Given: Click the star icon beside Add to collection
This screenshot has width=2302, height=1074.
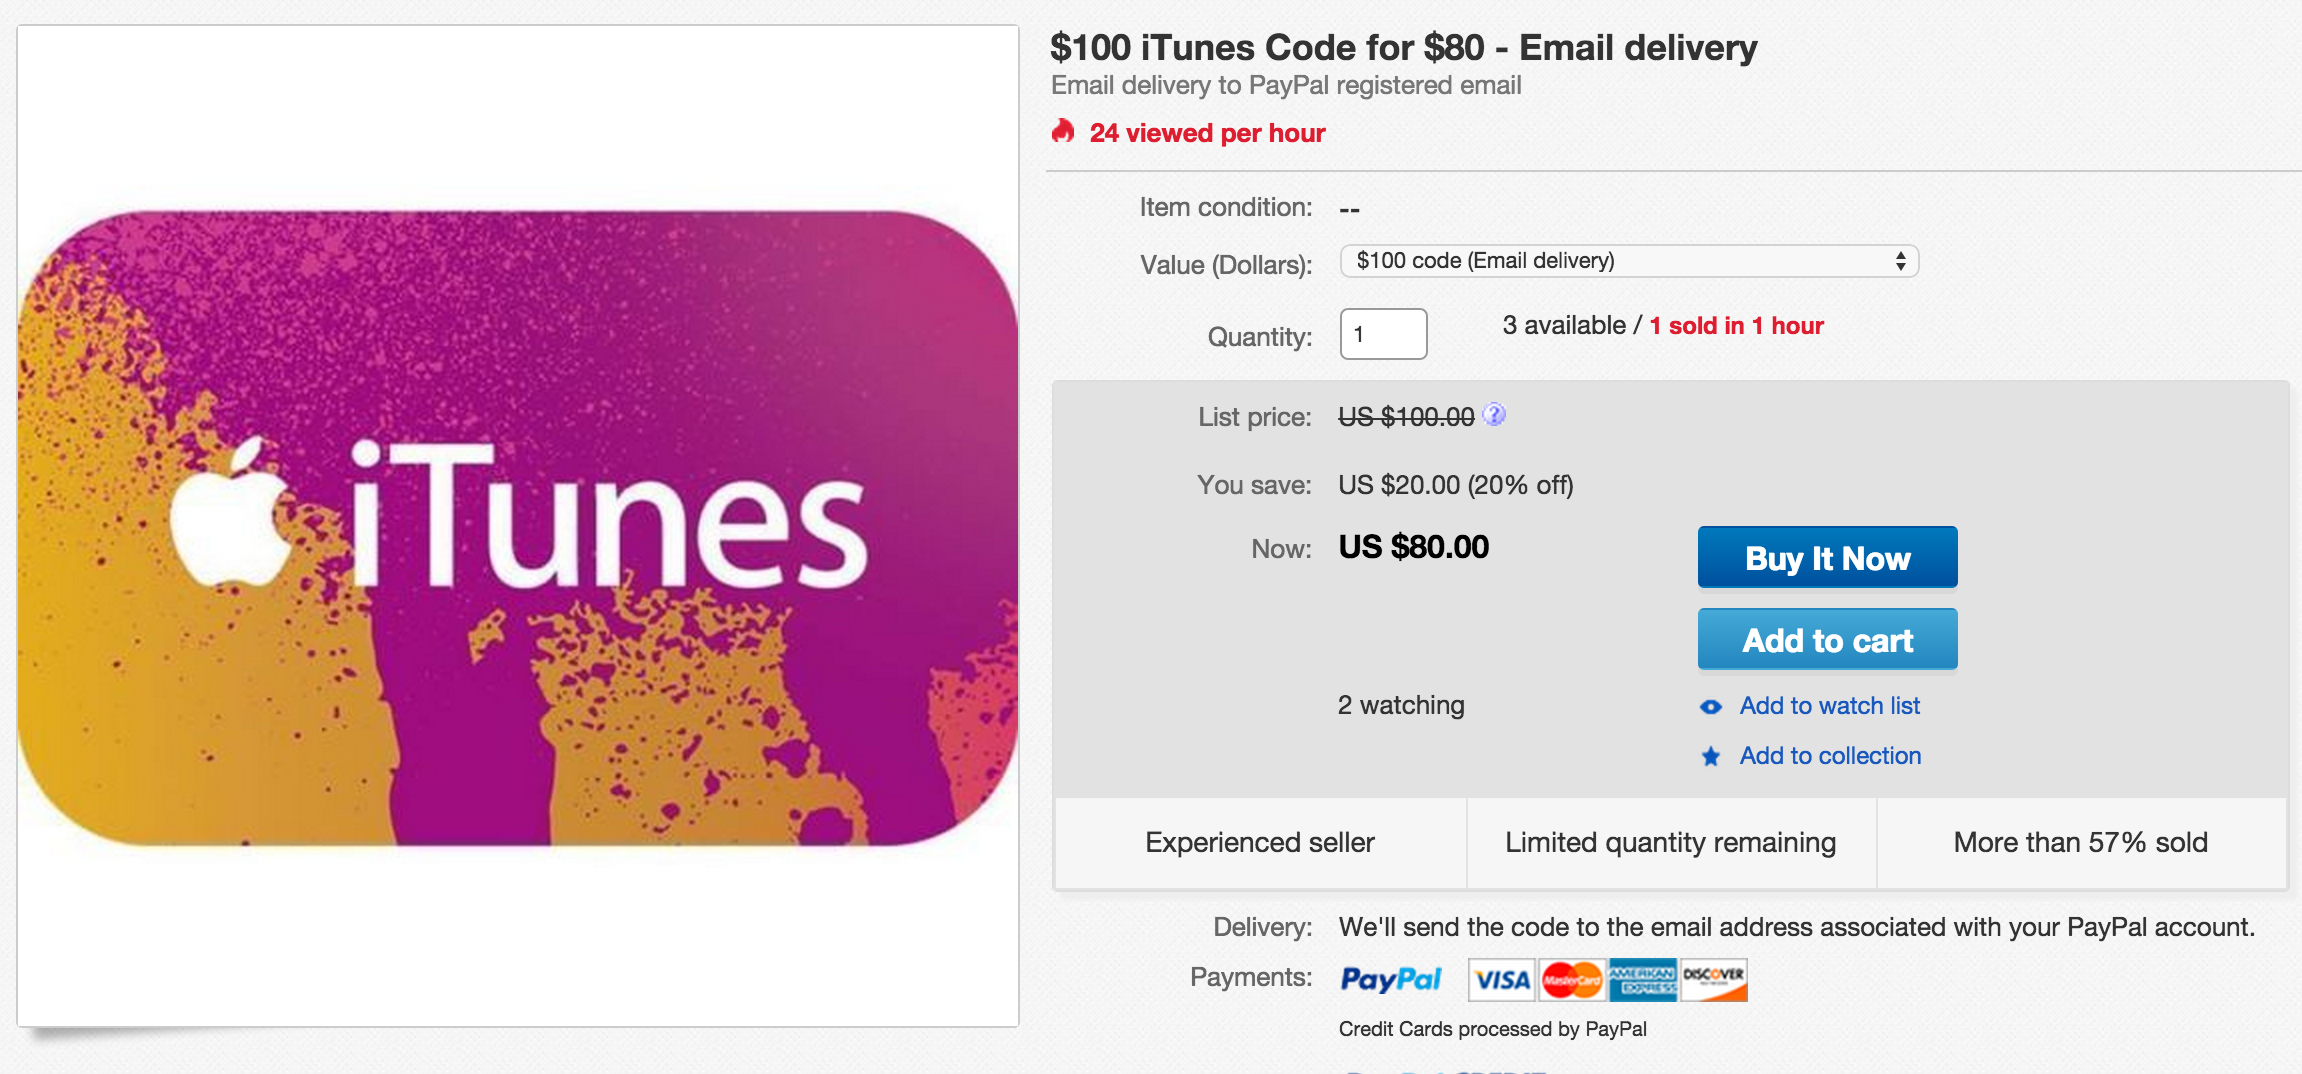Looking at the screenshot, I should [x=1711, y=756].
